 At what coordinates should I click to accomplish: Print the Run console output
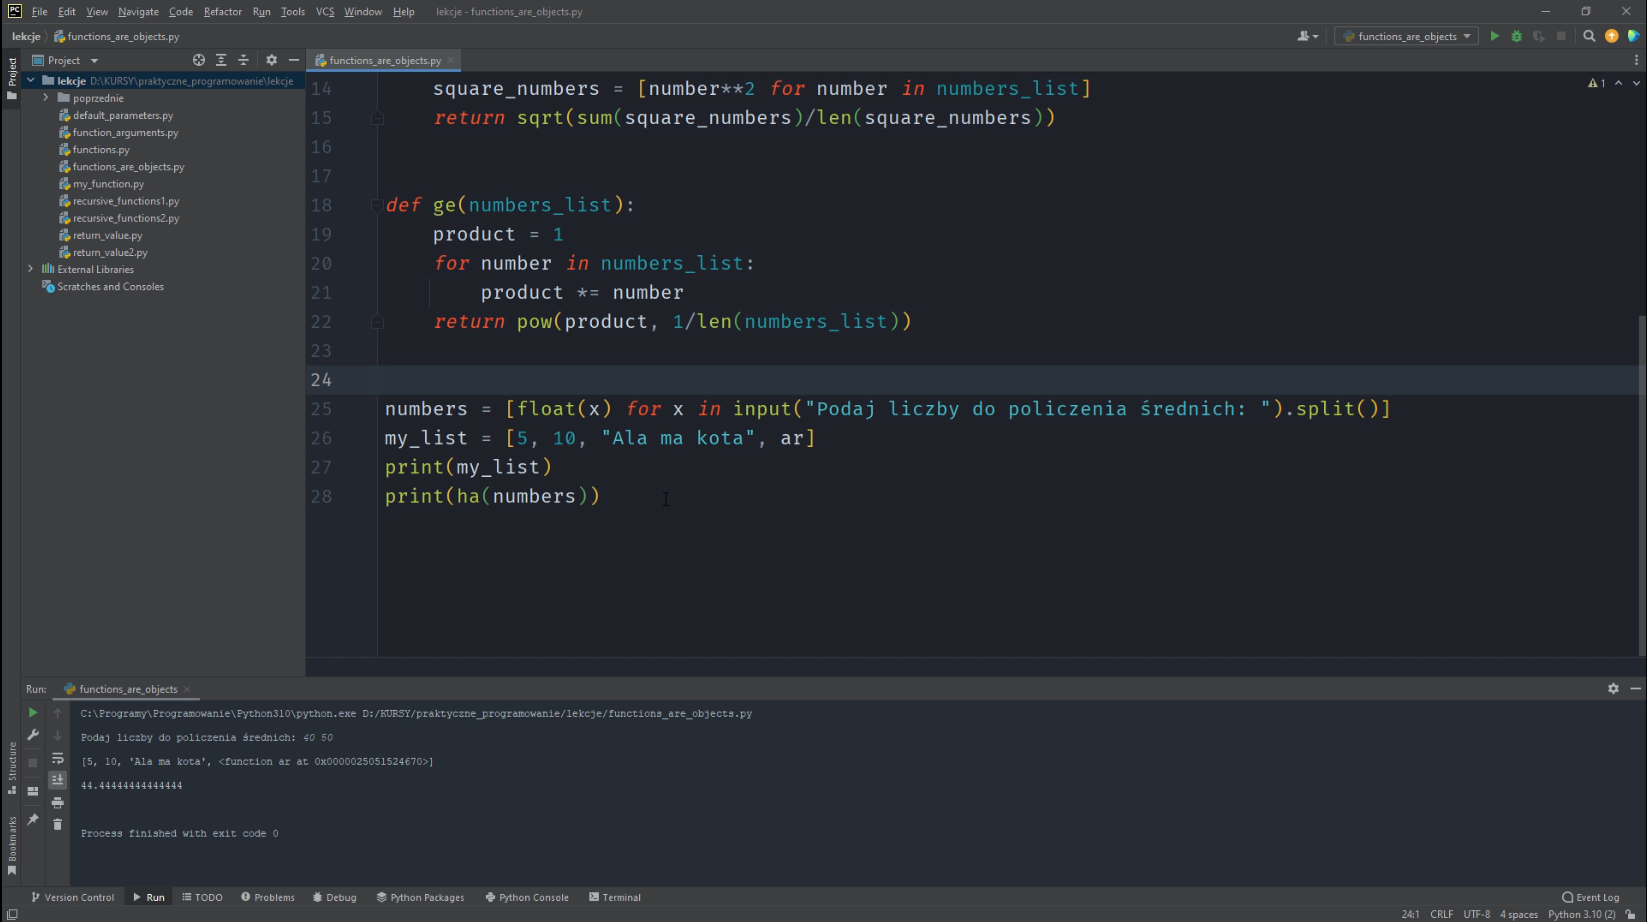pyautogui.click(x=57, y=802)
